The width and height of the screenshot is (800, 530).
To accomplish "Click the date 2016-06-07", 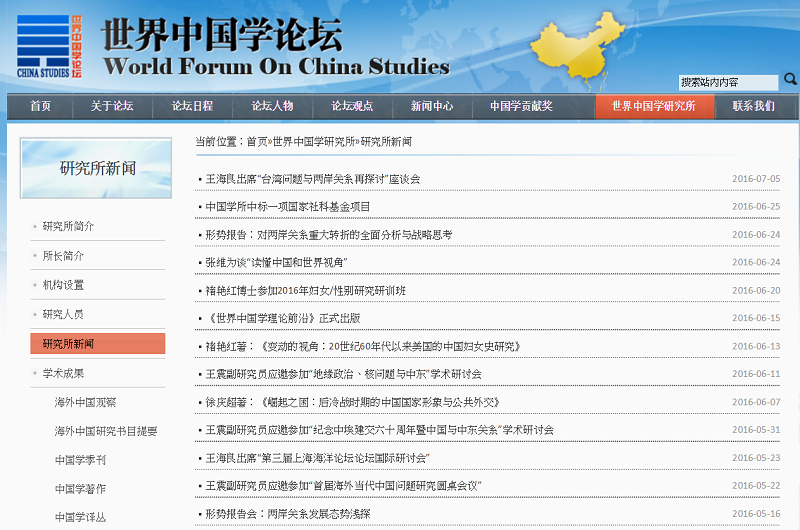I will click(756, 401).
